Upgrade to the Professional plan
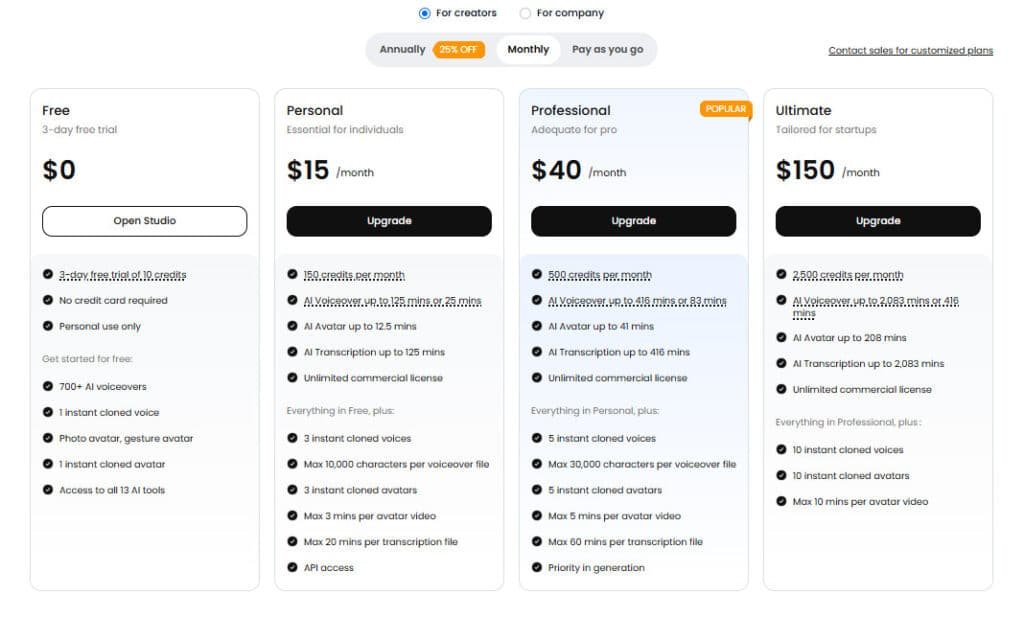 [x=633, y=221]
